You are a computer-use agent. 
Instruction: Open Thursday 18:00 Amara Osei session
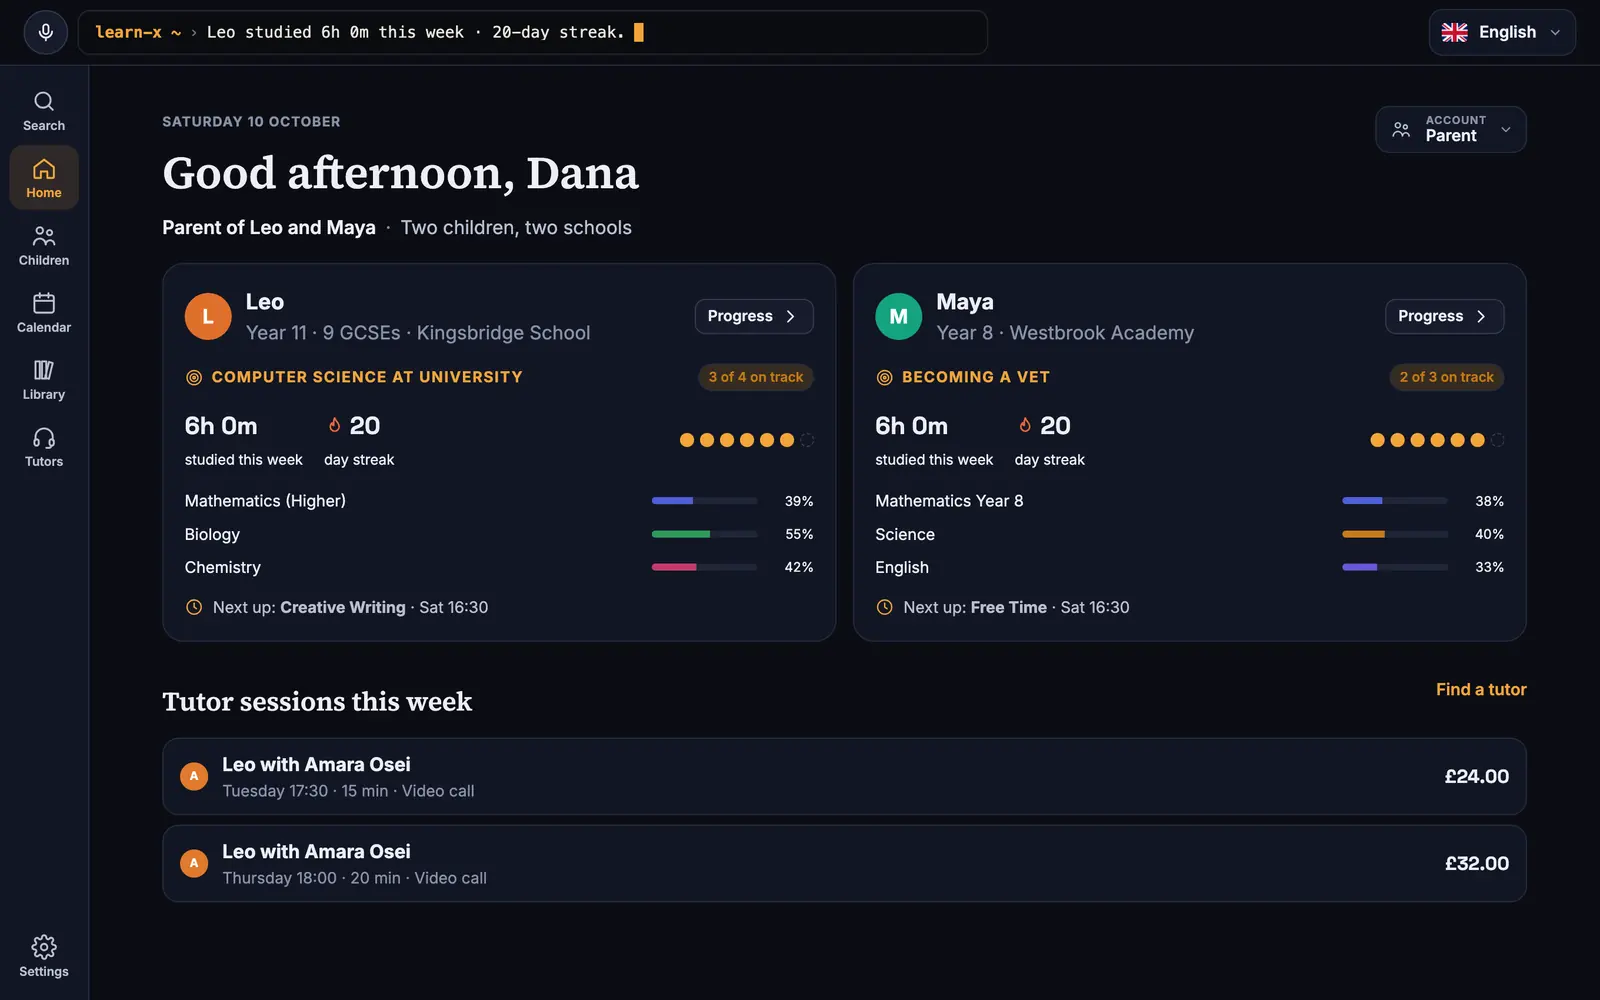point(844,863)
